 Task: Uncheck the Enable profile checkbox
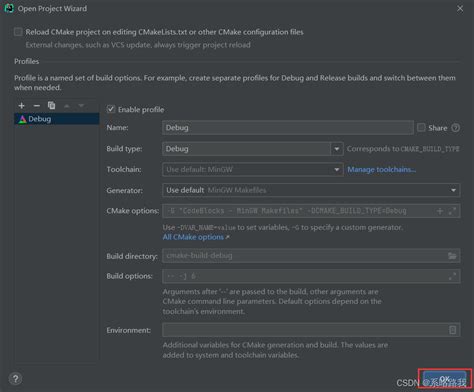point(111,109)
